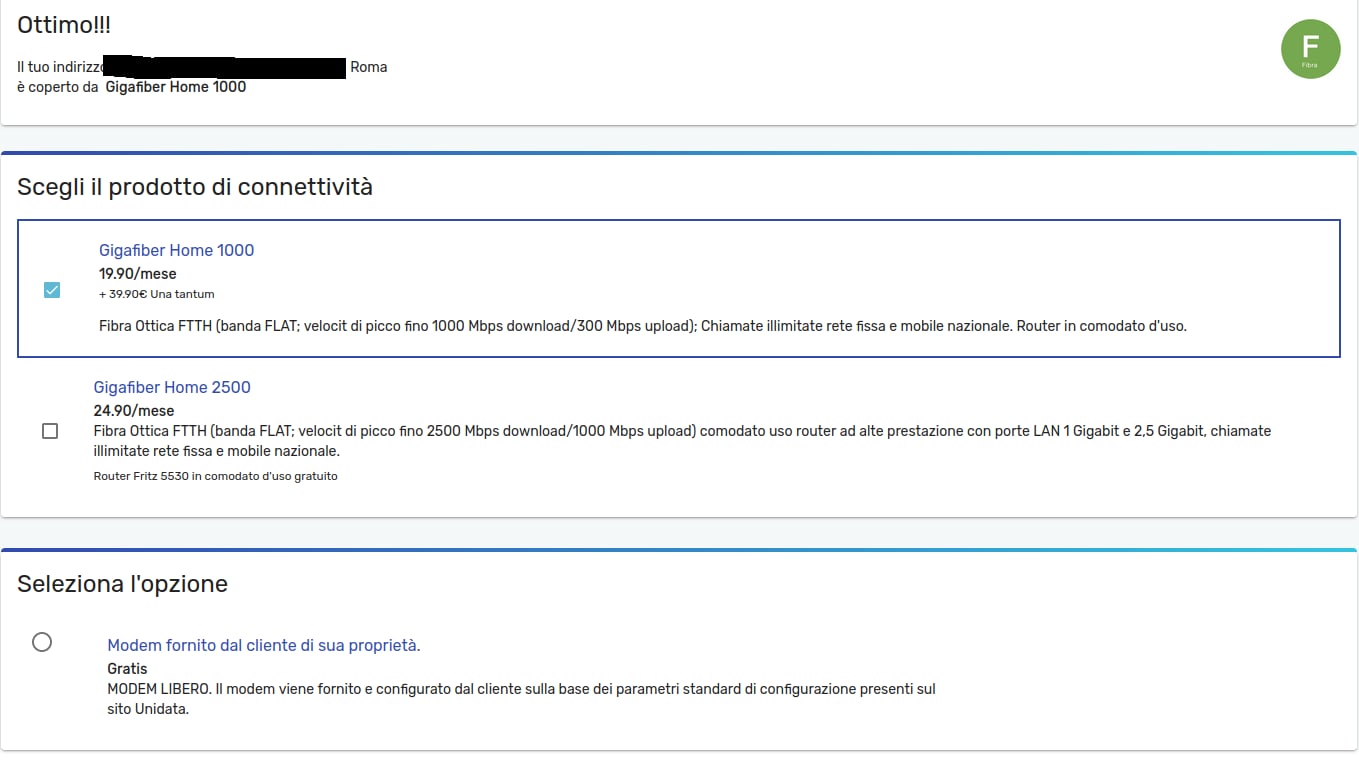Click the '+ 39.90€ Una tantum' fee note
Viewport: 1359px width, 767px height.
pyautogui.click(x=157, y=294)
